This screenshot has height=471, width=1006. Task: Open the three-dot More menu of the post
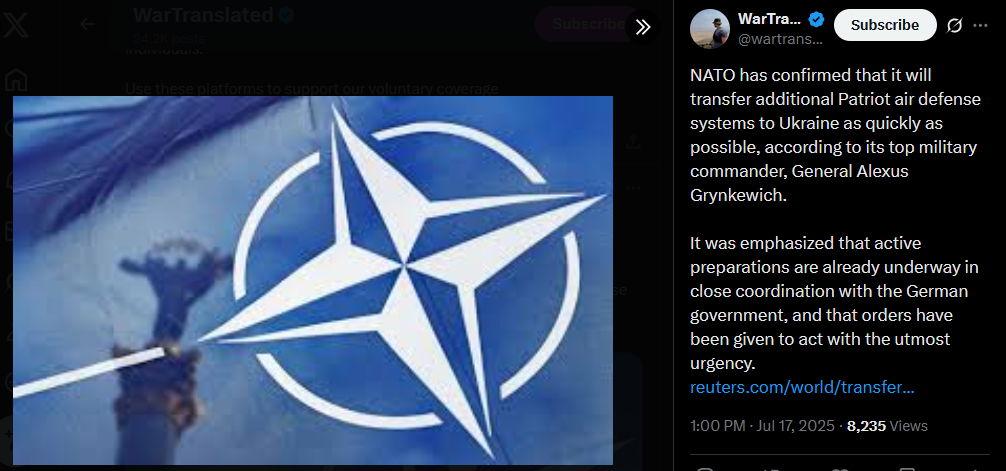click(x=980, y=25)
